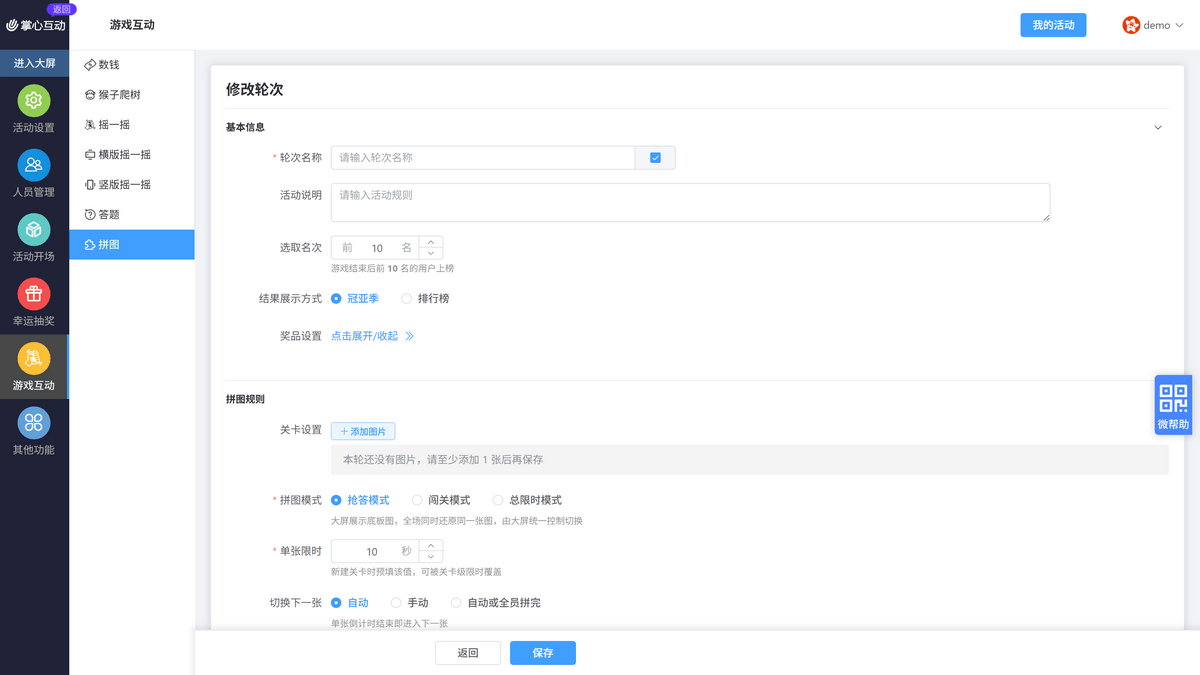Click the 我的活动 button
This screenshot has width=1200, height=675.
click(1053, 25)
